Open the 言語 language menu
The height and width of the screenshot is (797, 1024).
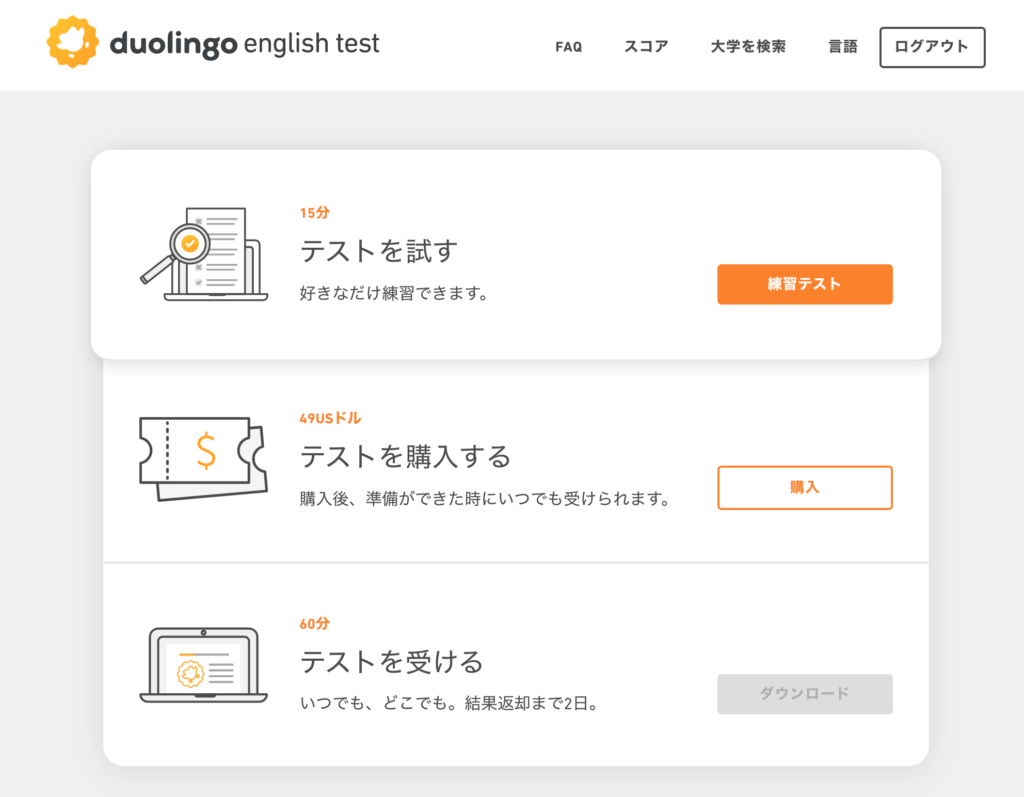coord(842,47)
